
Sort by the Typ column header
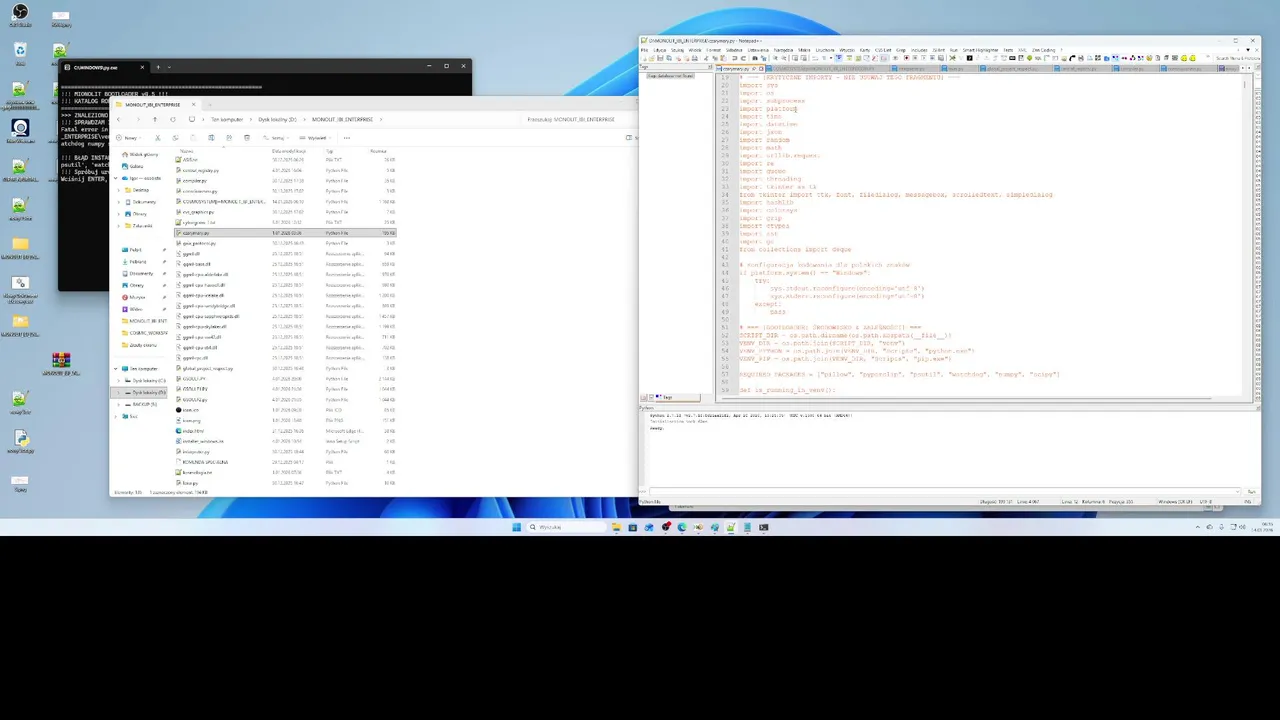(330, 151)
